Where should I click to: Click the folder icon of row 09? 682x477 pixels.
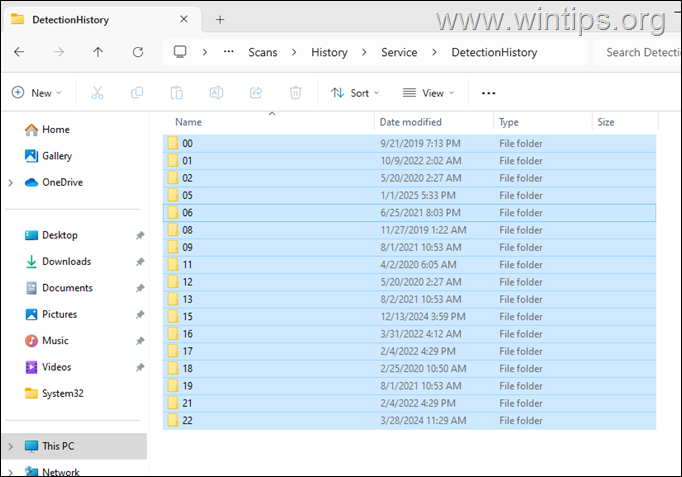(173, 247)
